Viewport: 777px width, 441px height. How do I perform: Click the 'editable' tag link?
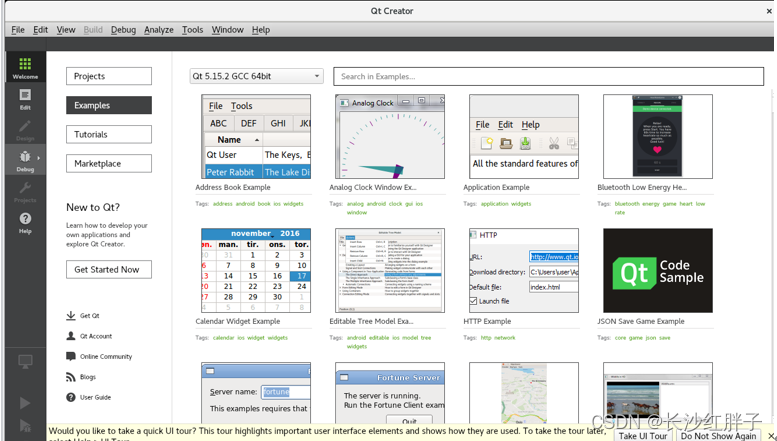pos(379,337)
